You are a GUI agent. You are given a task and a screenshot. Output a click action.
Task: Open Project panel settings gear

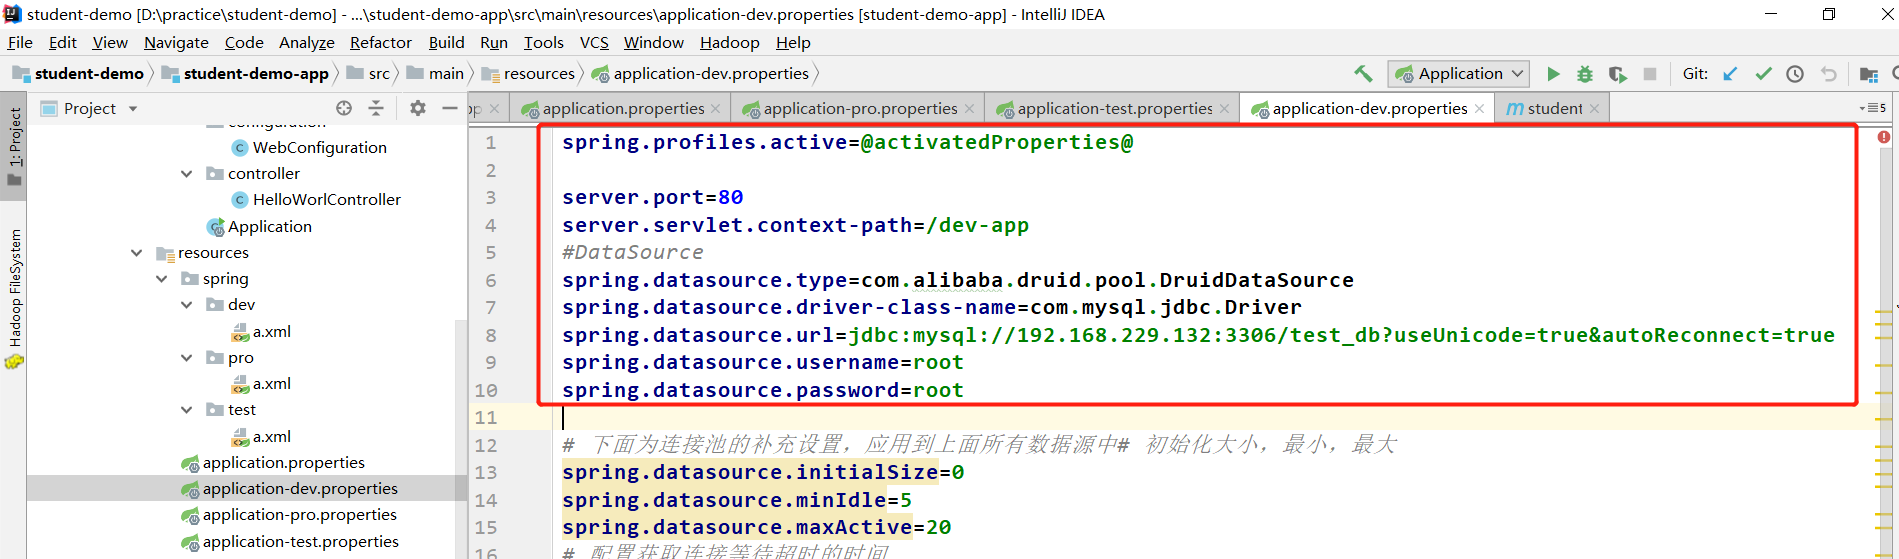click(x=418, y=108)
